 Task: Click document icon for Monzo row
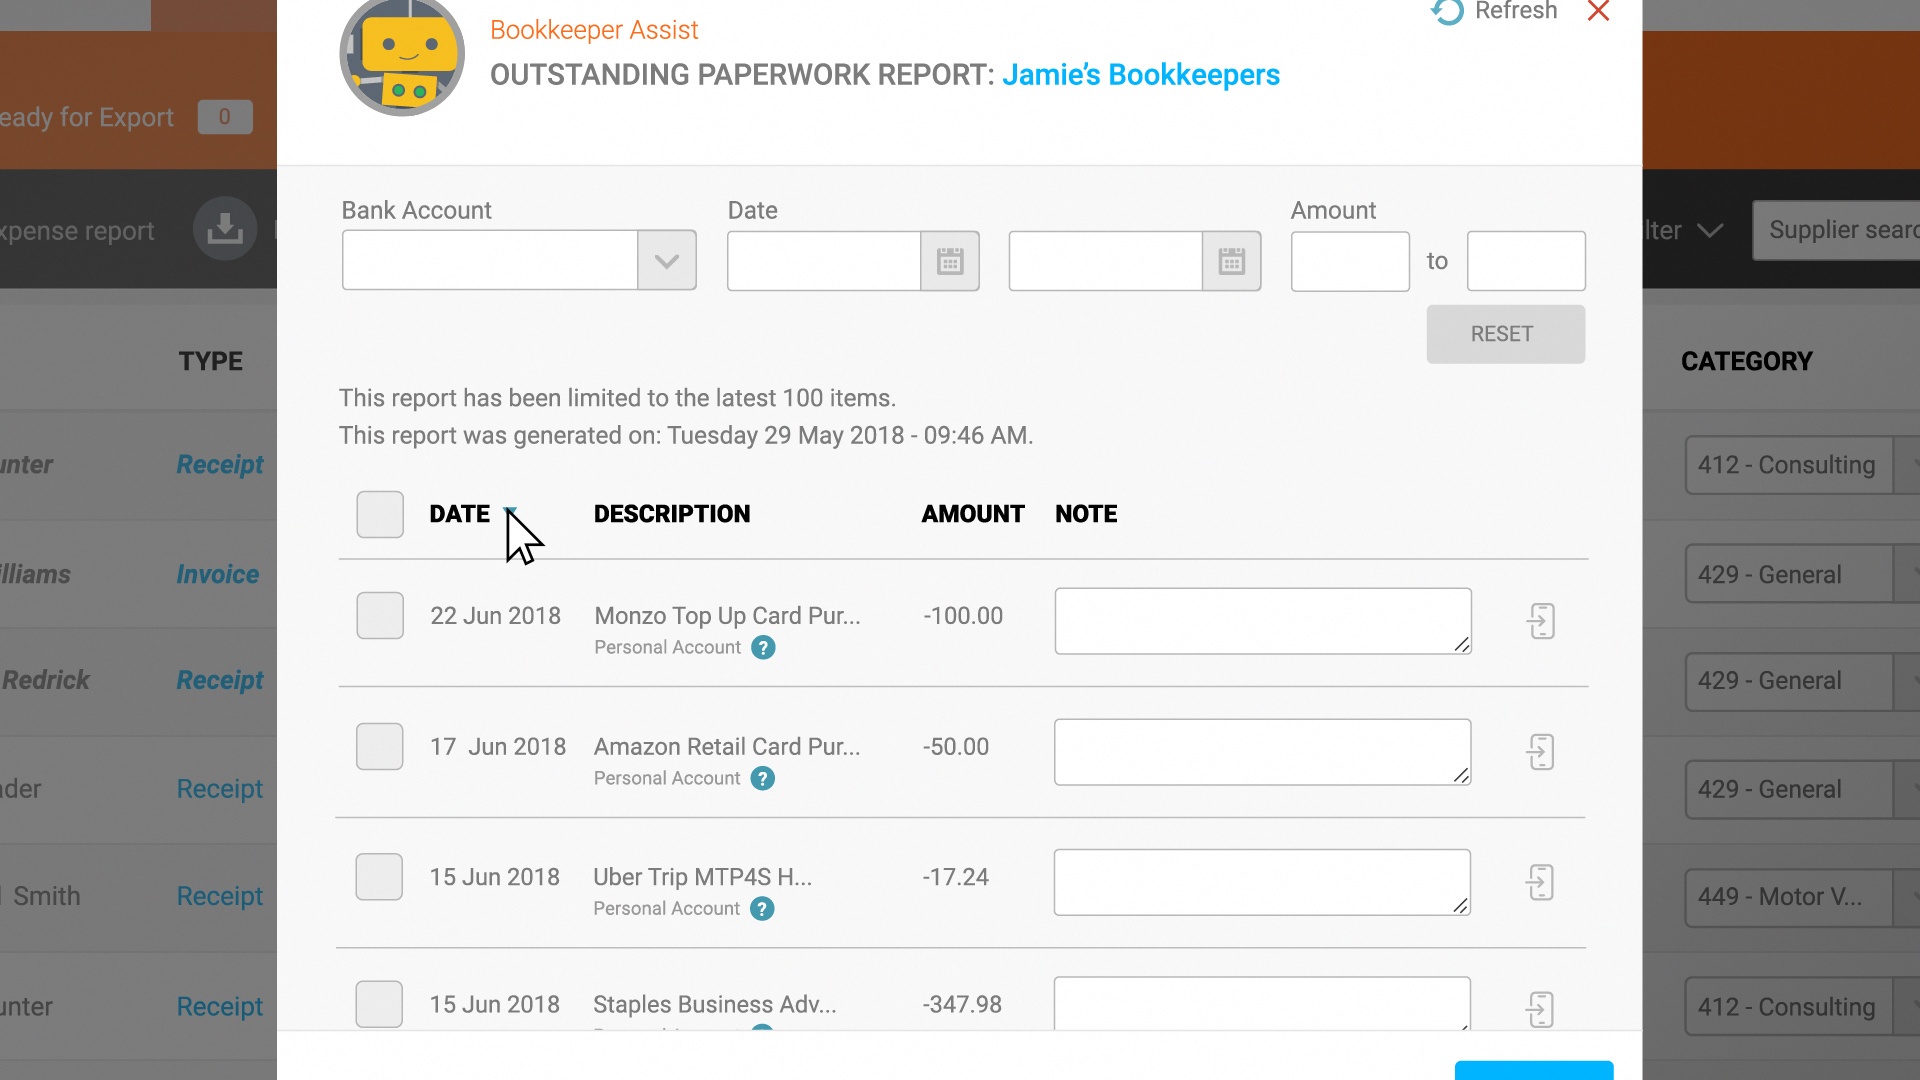coord(1541,621)
